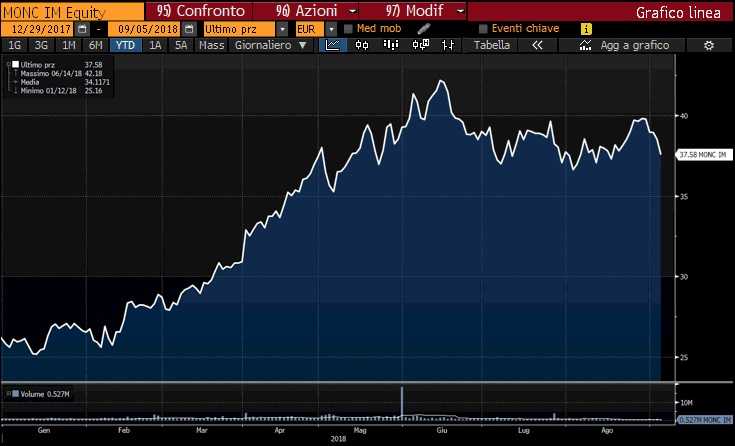Click the 37.58 MONC IM price tag
The height and width of the screenshot is (446, 735).
[x=705, y=155]
